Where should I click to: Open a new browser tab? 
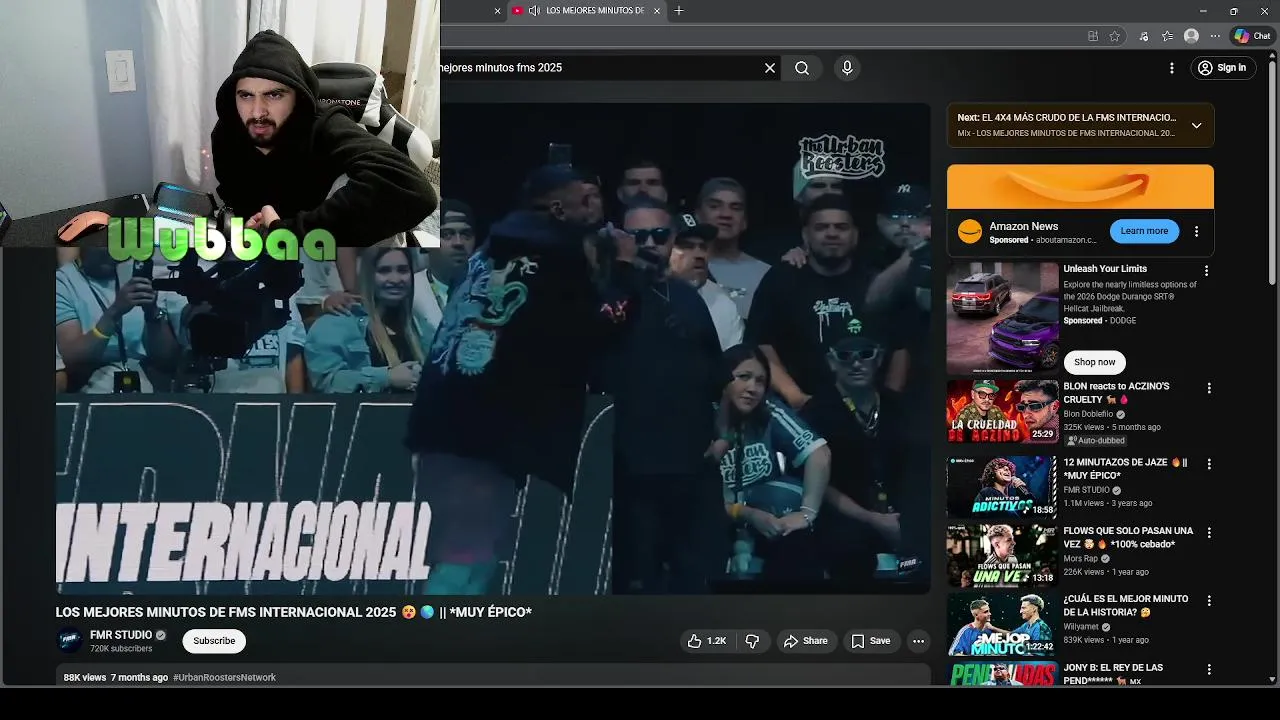[x=679, y=10]
